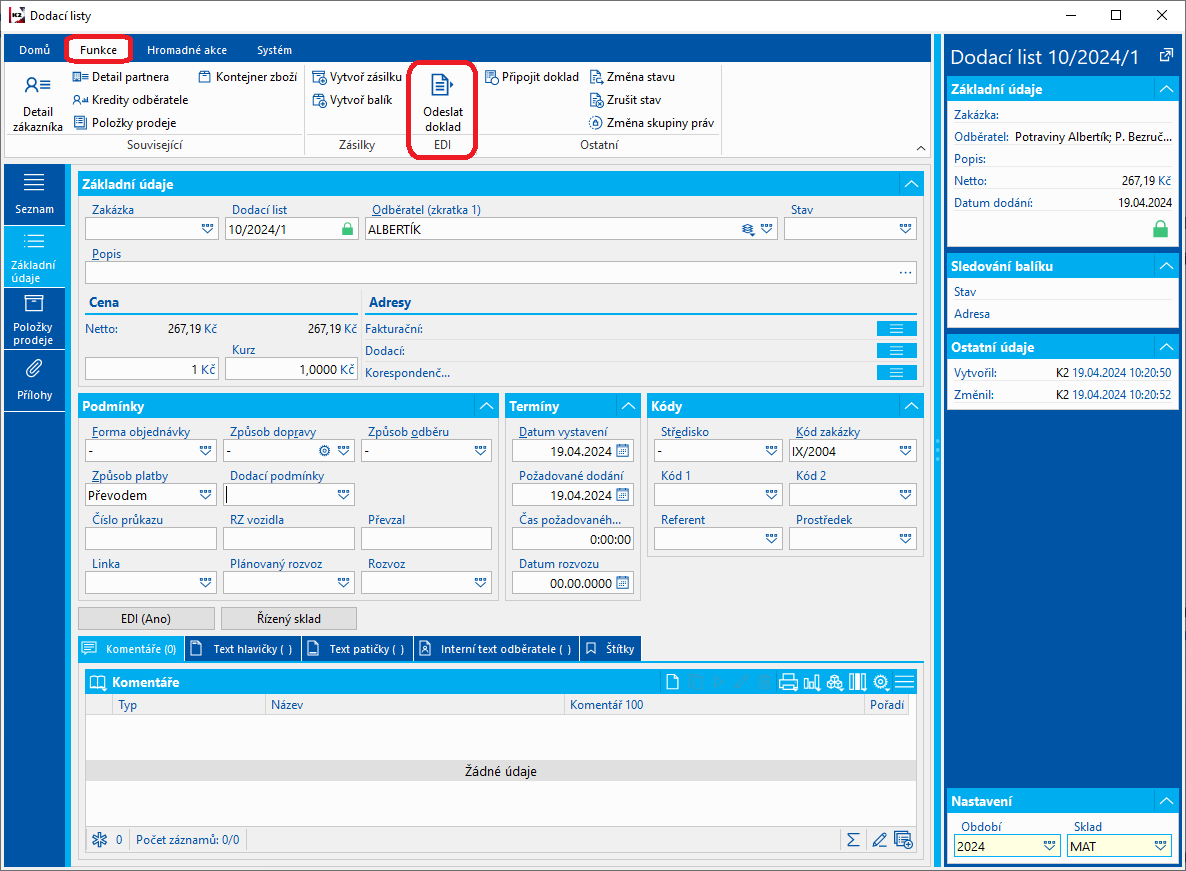Click Číslo průkazu input field
Image resolution: width=1186 pixels, height=871 pixels.
(151, 538)
